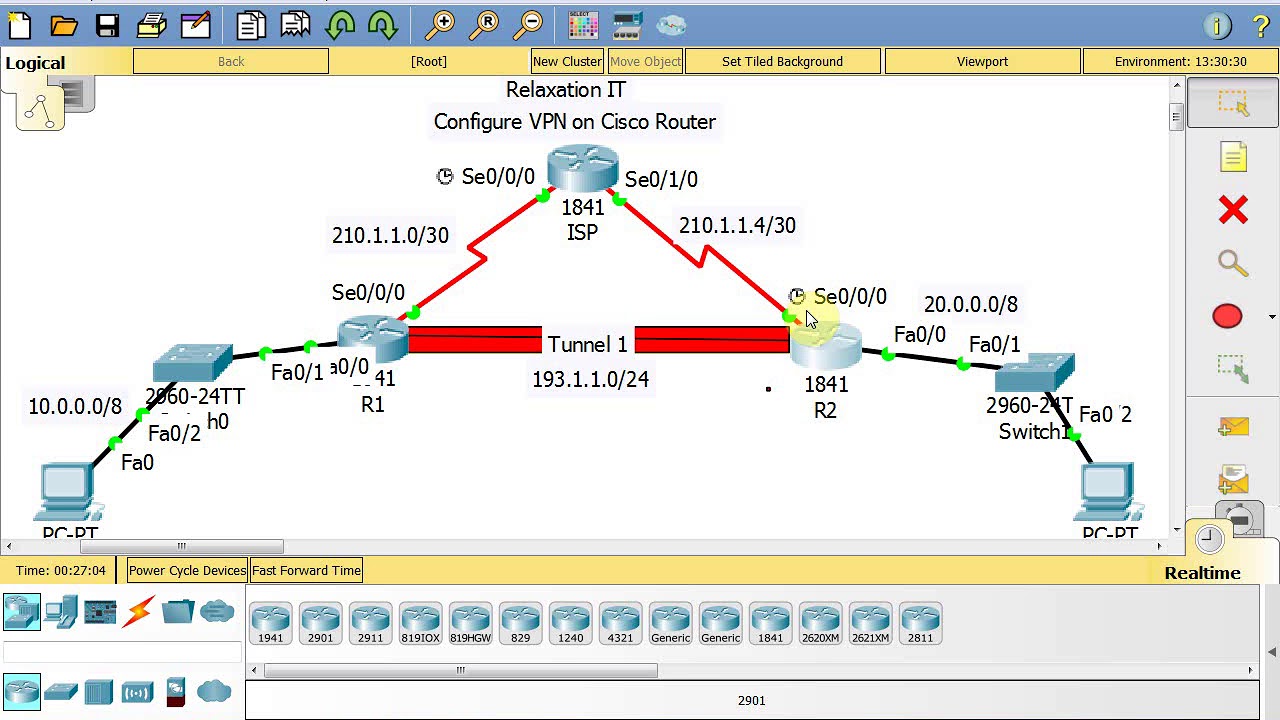
Task: Choose the Inspect magnifier tool
Action: (1233, 263)
